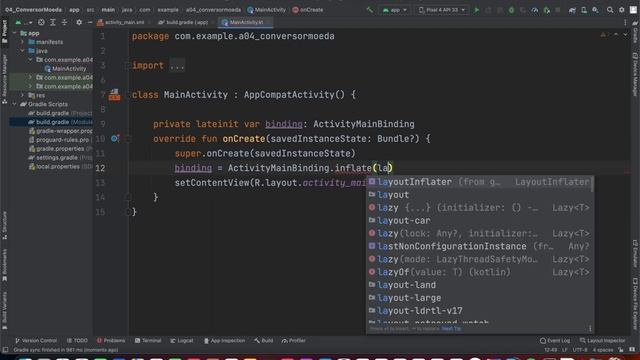Choose layoutInflater completion suggestion

pos(479,182)
